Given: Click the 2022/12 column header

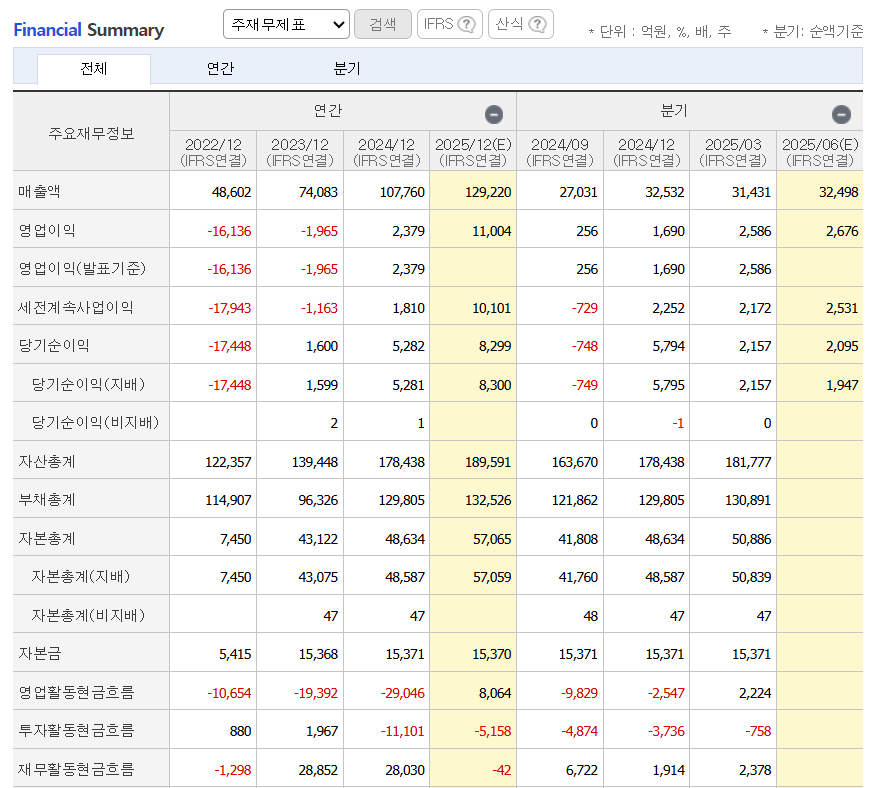Looking at the screenshot, I should point(213,152).
